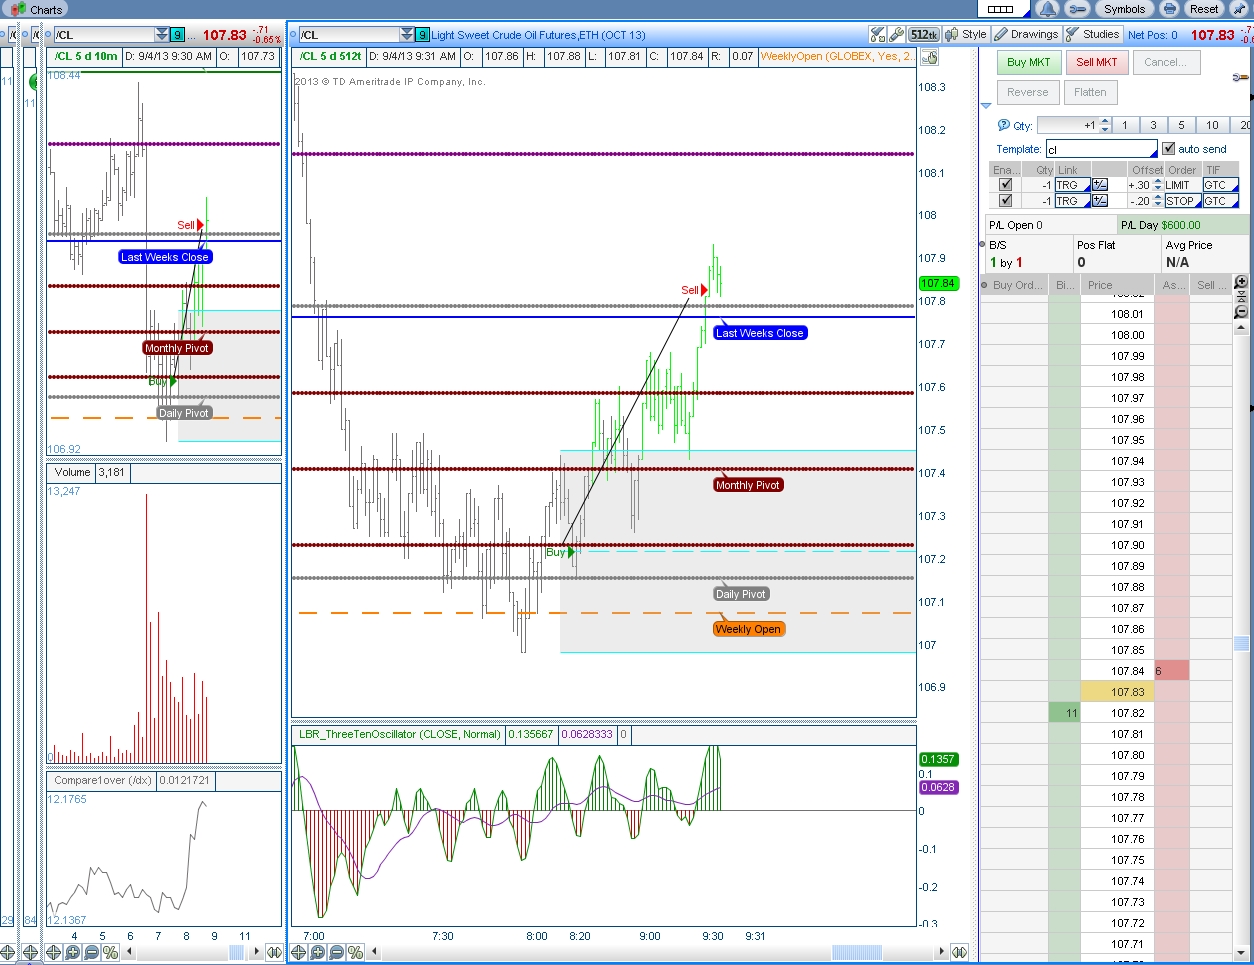Click the clipboard link icon '9' on the left chart
Screen dimensions: 1254x965
(x=178, y=35)
